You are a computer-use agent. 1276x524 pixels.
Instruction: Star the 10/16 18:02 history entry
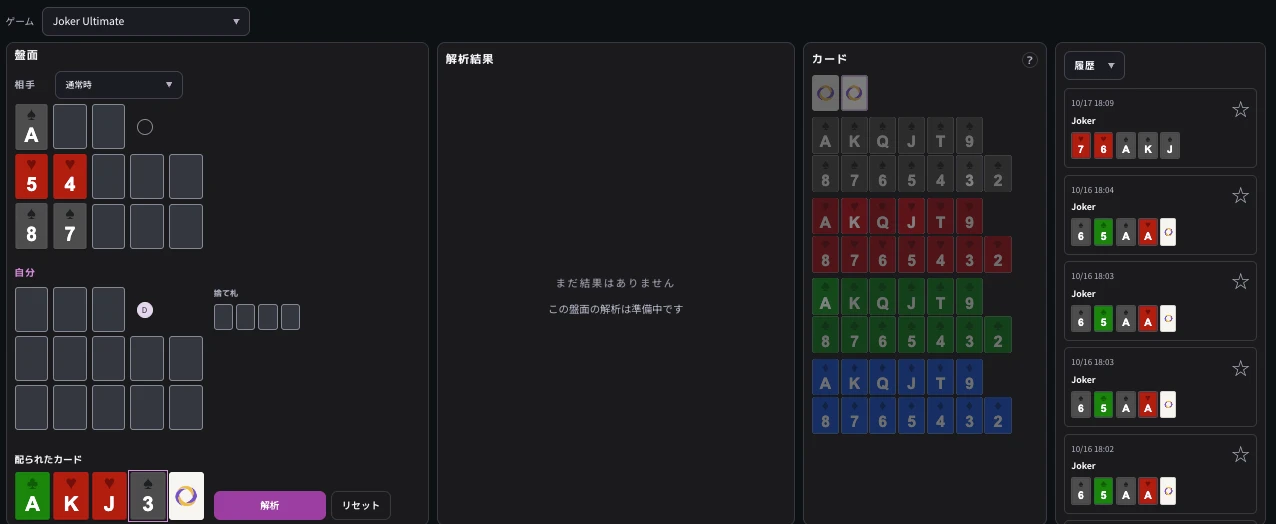1240,454
